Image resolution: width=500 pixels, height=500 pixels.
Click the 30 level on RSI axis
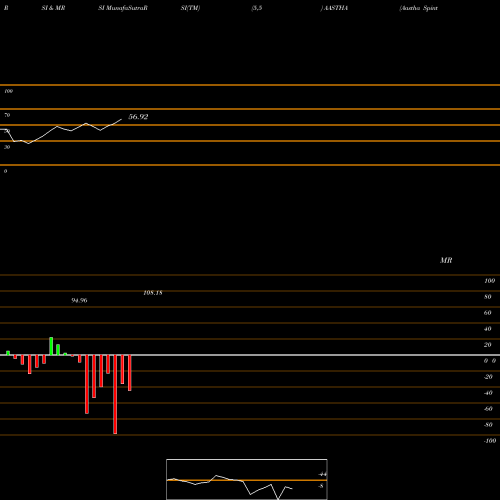click(x=7, y=147)
